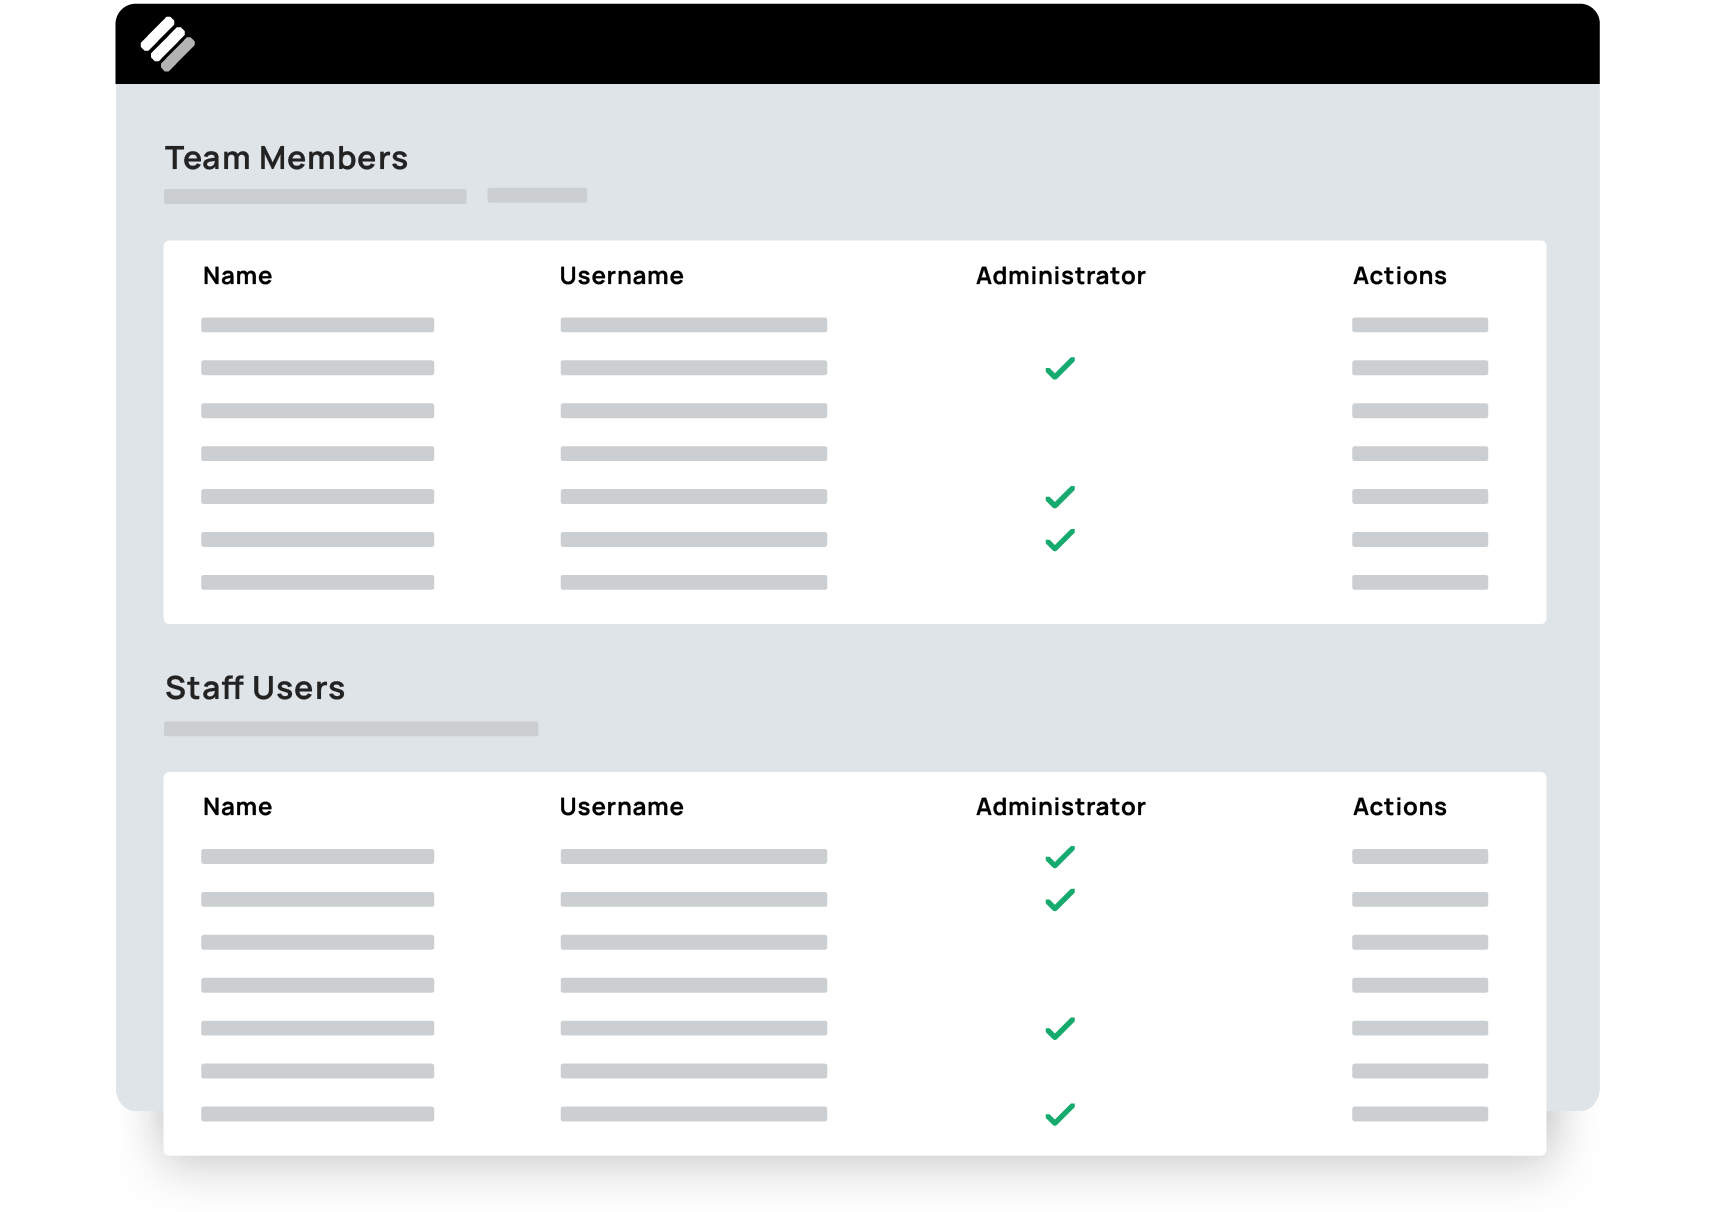Image resolution: width=1719 pixels, height=1212 pixels.
Task: Switch to the Staff Users section
Action: pos(255,687)
